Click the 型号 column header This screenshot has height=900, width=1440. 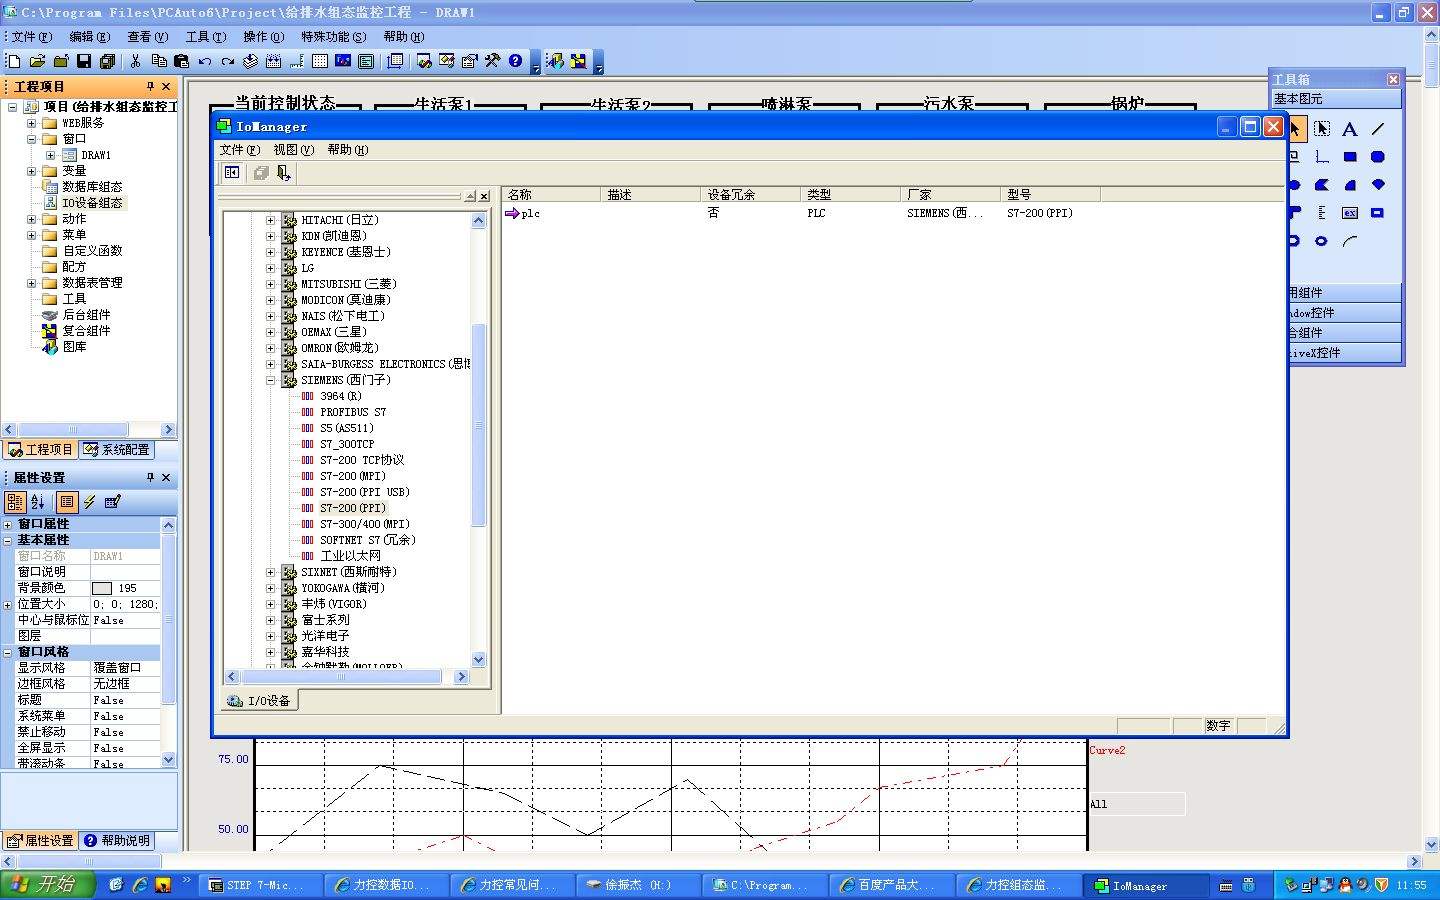pyautogui.click(x=1051, y=195)
